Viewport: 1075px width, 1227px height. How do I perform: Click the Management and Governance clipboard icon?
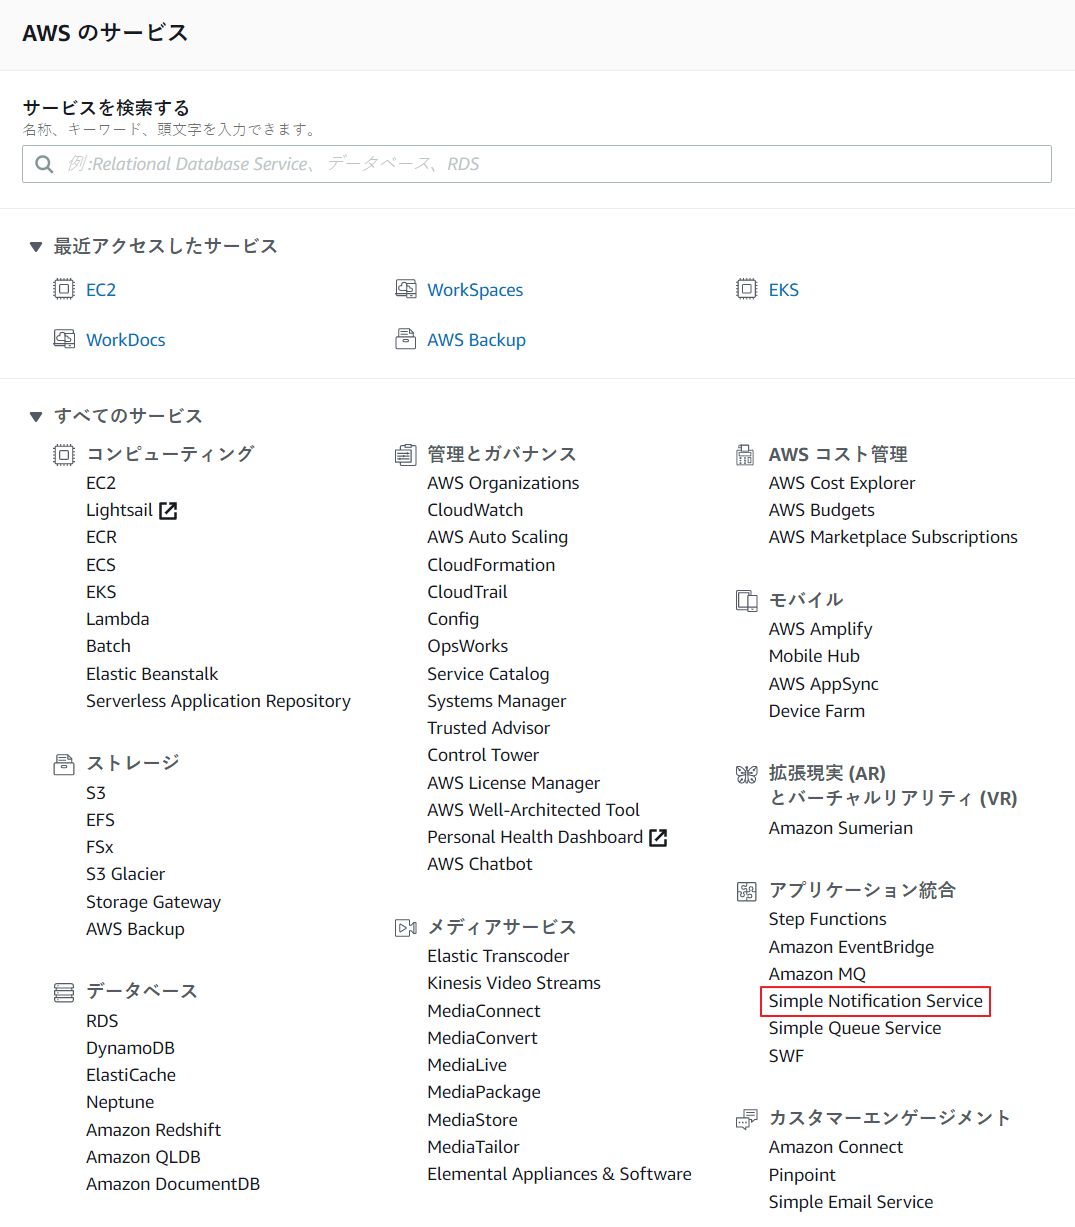[x=405, y=455]
